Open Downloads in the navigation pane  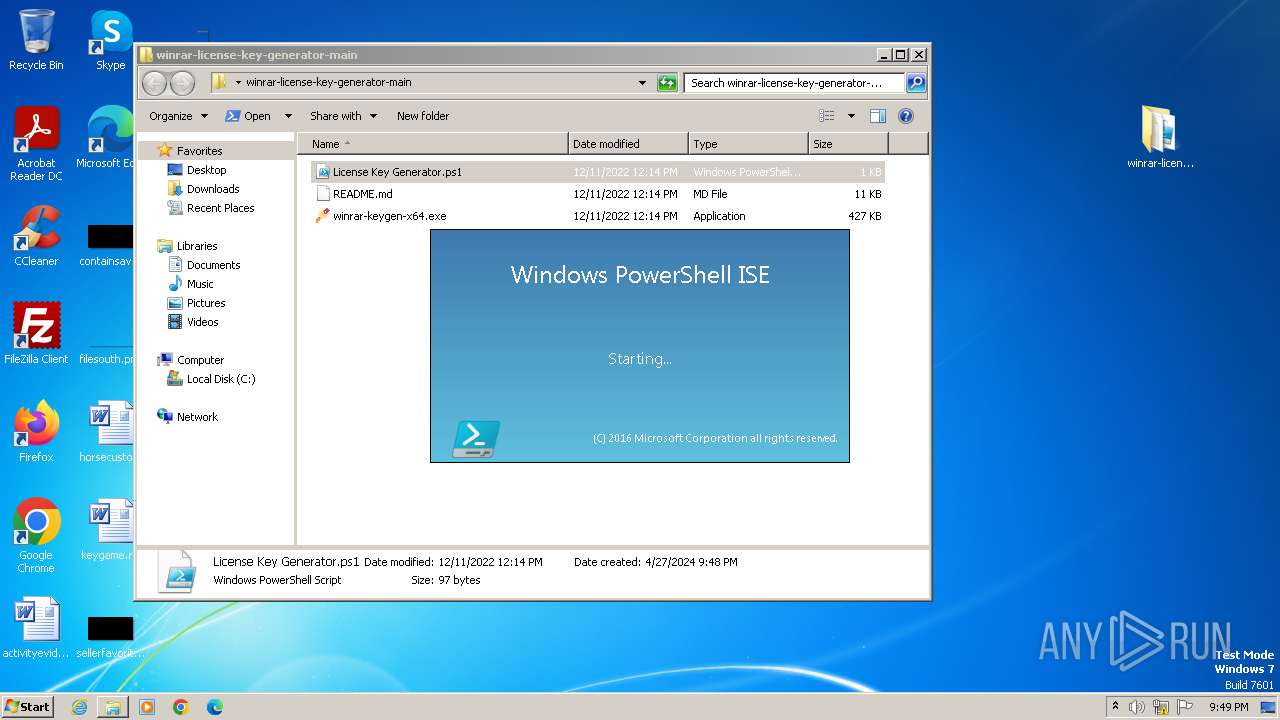pos(212,189)
